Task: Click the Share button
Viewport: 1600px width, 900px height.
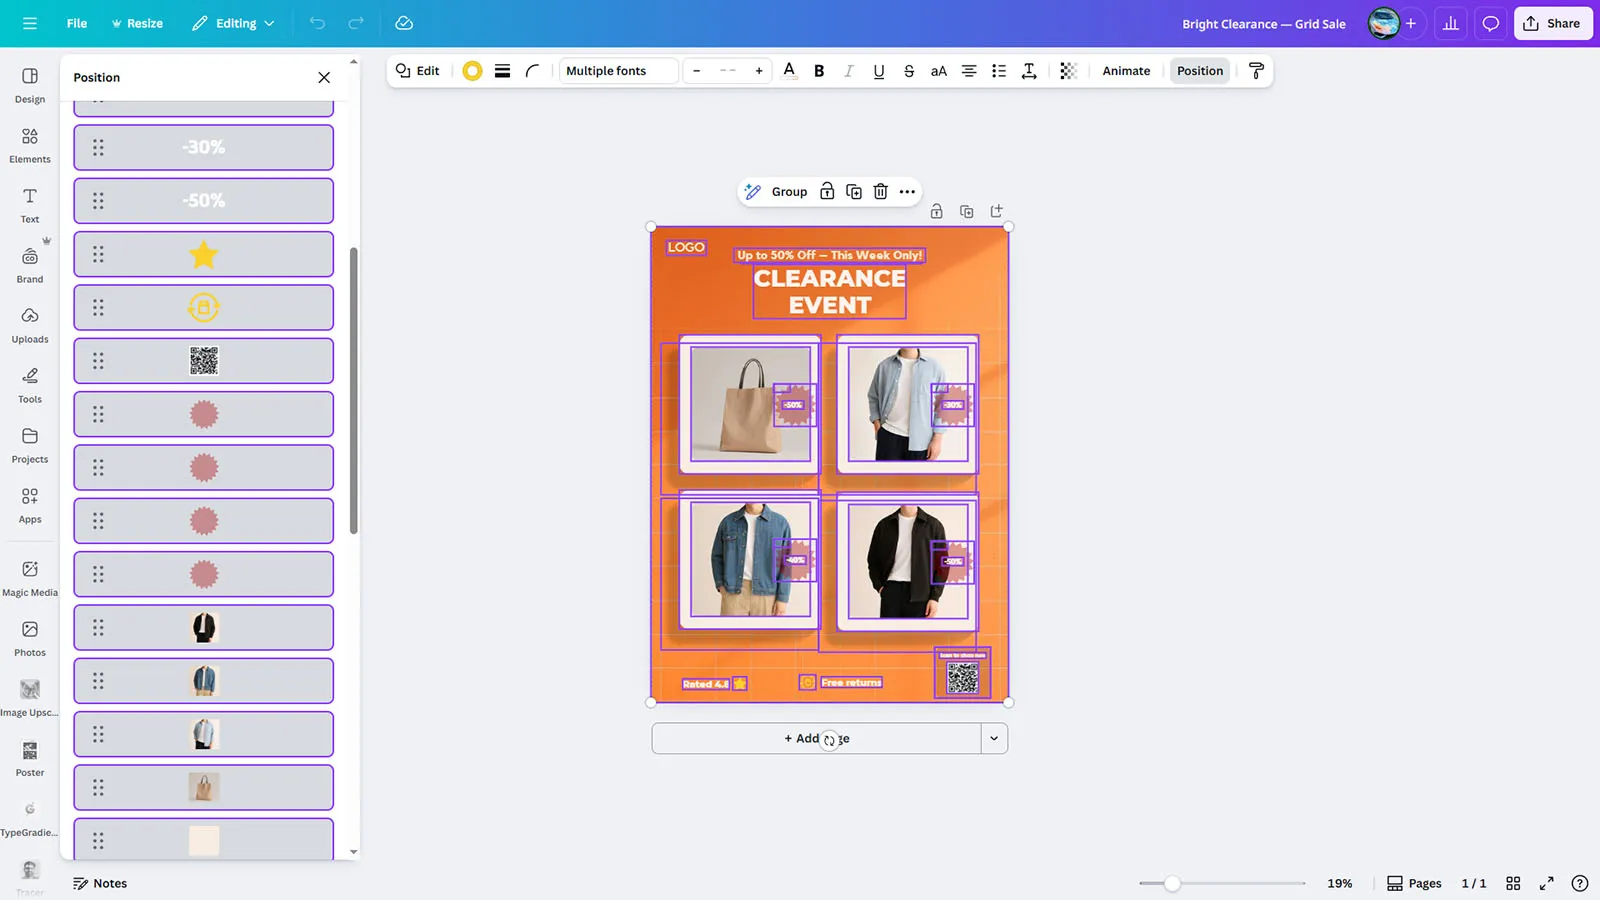Action: point(1552,23)
